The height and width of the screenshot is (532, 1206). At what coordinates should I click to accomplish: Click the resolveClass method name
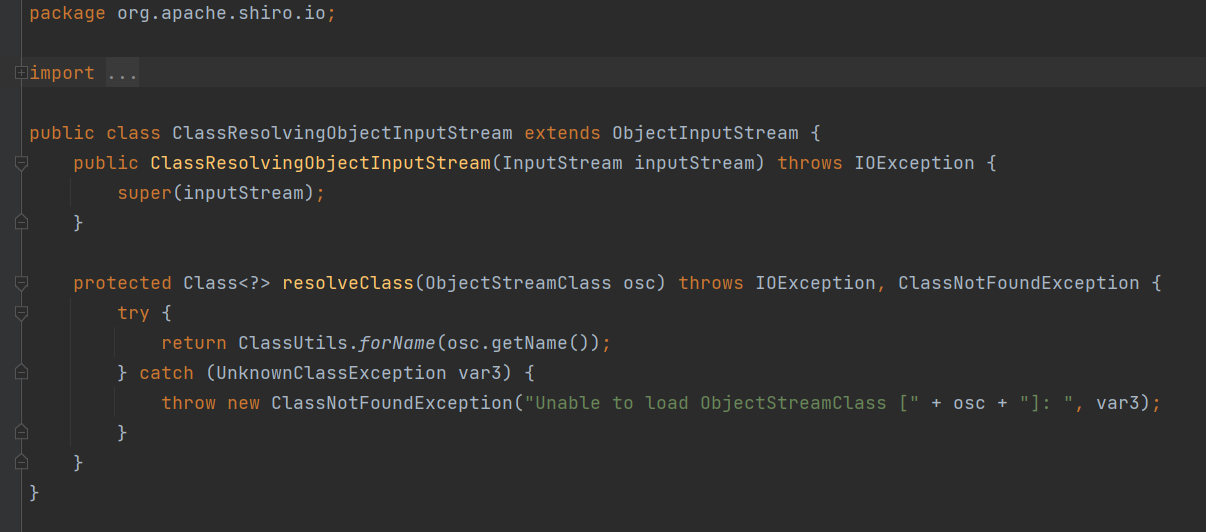tap(348, 283)
